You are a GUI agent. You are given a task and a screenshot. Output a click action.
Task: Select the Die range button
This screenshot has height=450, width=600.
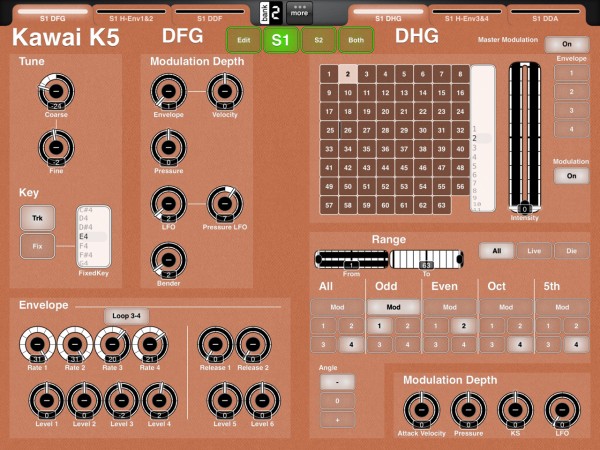click(x=571, y=251)
